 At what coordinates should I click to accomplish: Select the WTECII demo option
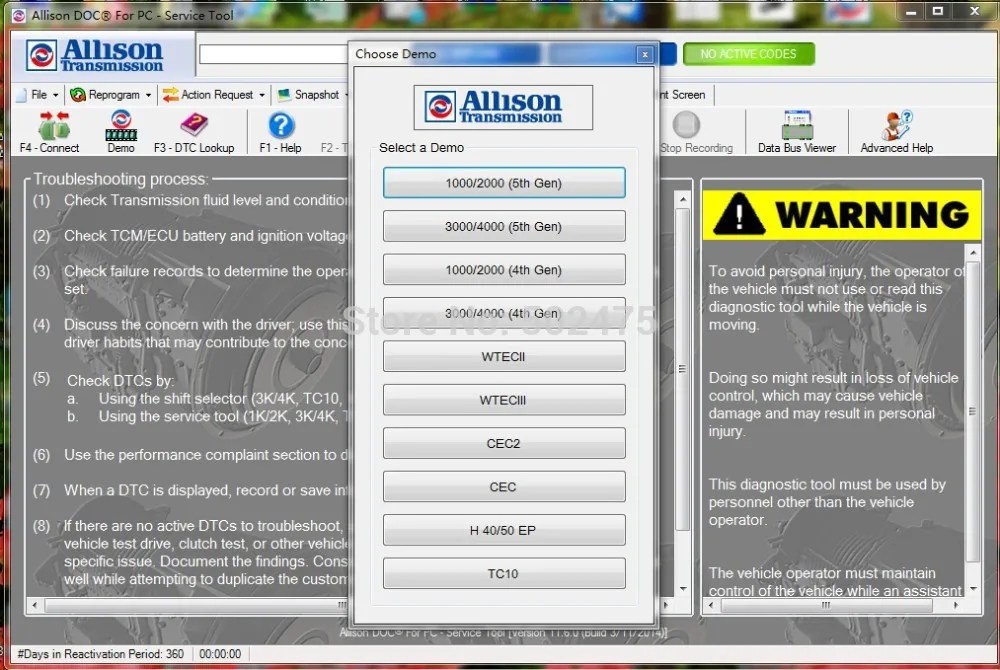click(x=503, y=356)
